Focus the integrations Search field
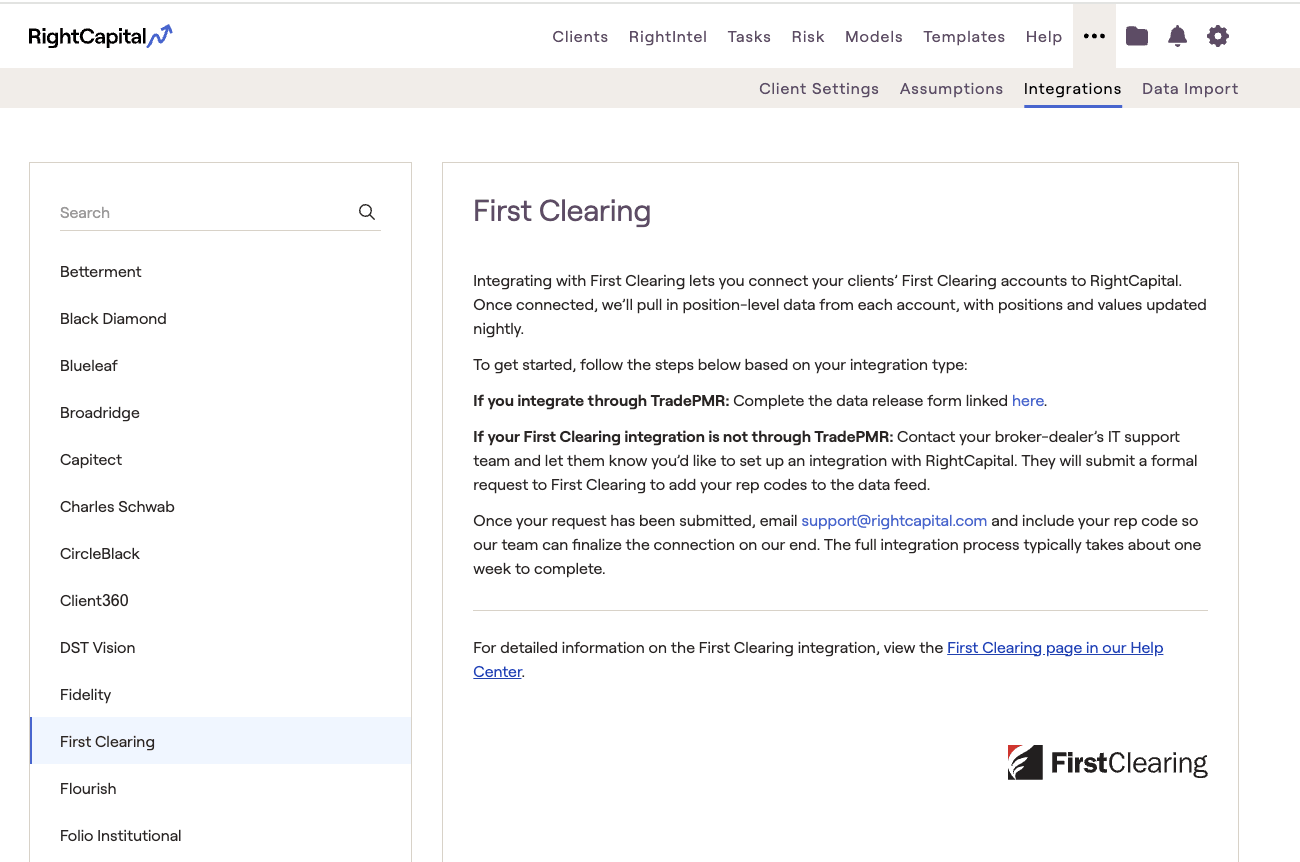The width and height of the screenshot is (1300, 862). click(x=205, y=213)
